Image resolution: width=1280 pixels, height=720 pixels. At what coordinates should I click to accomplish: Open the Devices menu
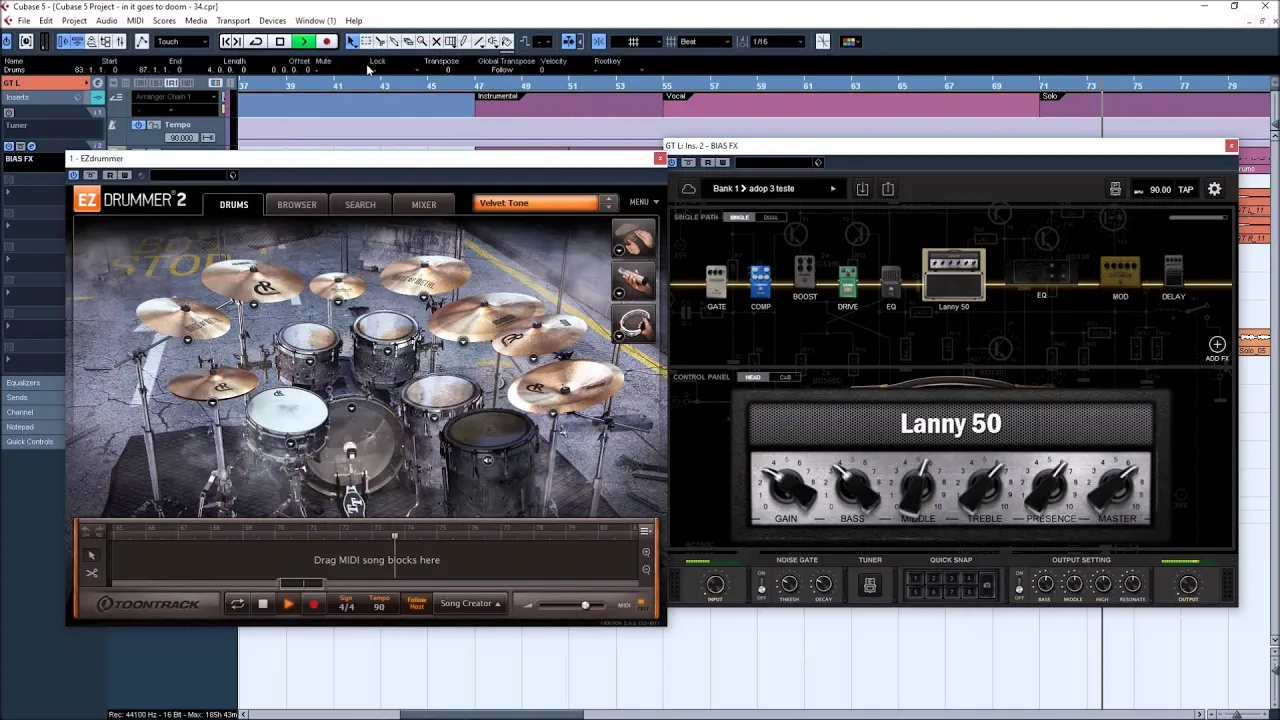point(272,20)
